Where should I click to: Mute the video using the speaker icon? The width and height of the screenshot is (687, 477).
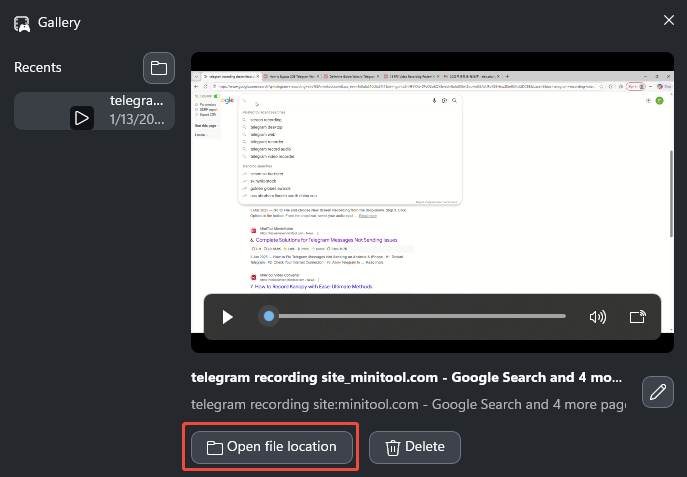598,317
